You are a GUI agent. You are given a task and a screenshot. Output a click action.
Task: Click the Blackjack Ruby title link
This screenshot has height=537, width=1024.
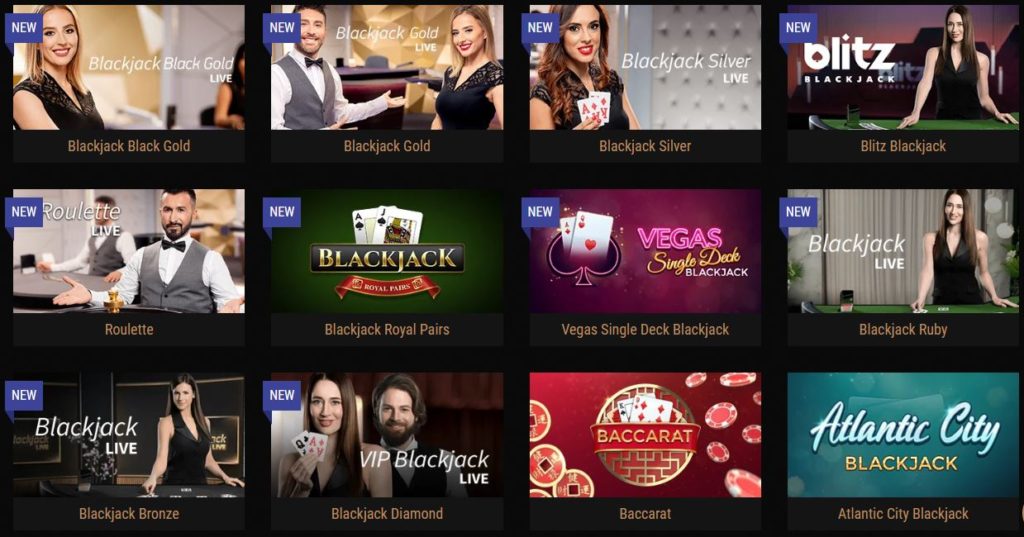click(903, 330)
